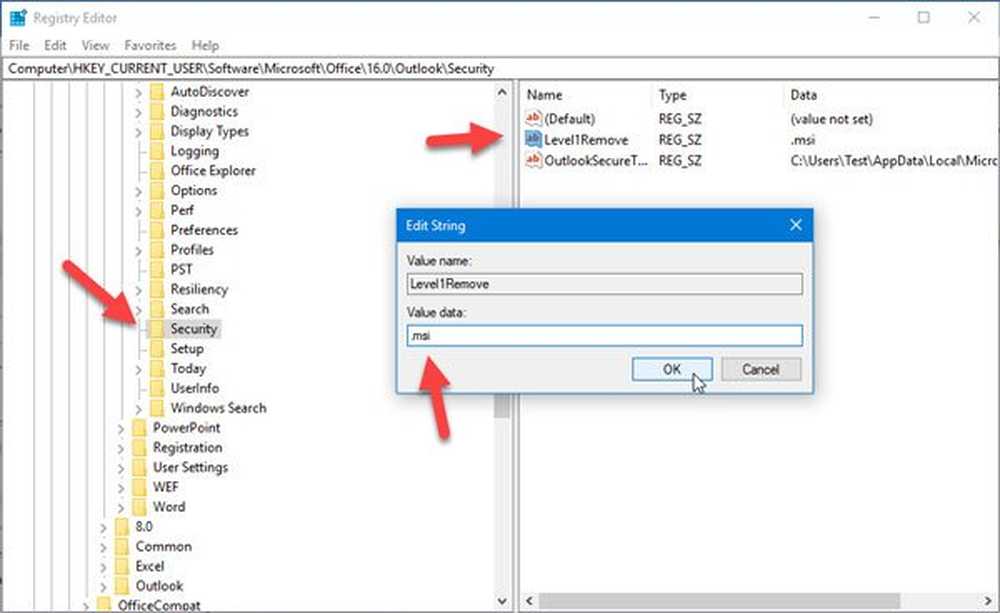Expand the Resiliency key

click(138, 290)
